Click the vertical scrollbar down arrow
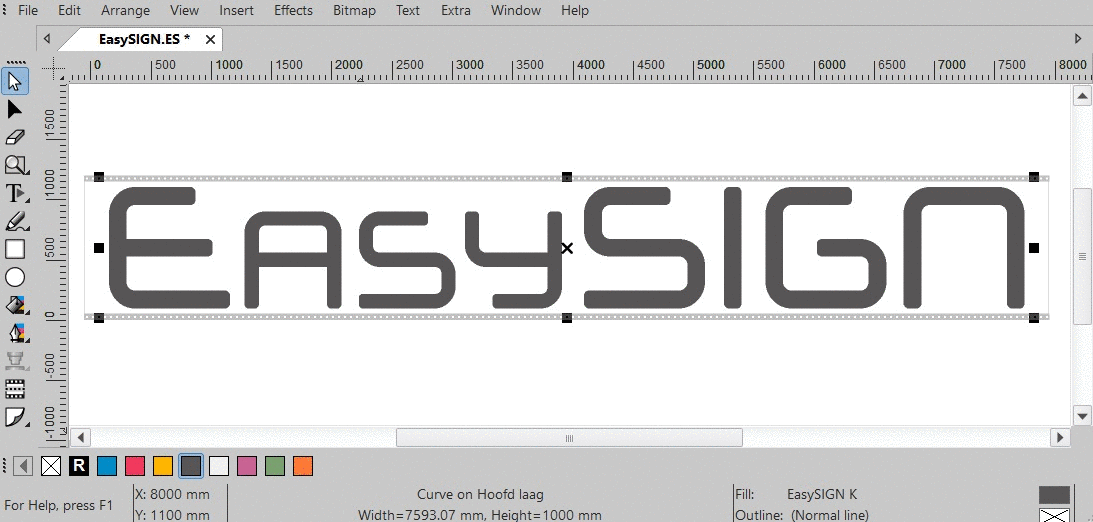 (x=1082, y=416)
